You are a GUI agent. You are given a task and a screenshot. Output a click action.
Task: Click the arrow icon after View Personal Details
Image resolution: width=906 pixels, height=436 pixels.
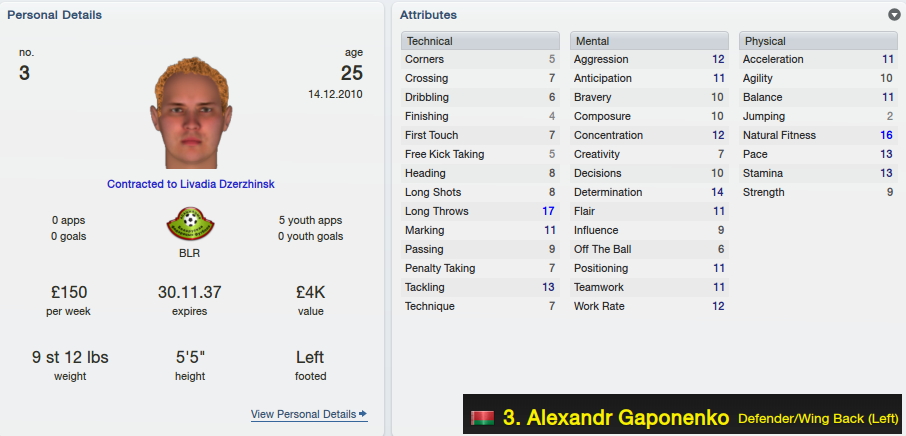click(363, 413)
